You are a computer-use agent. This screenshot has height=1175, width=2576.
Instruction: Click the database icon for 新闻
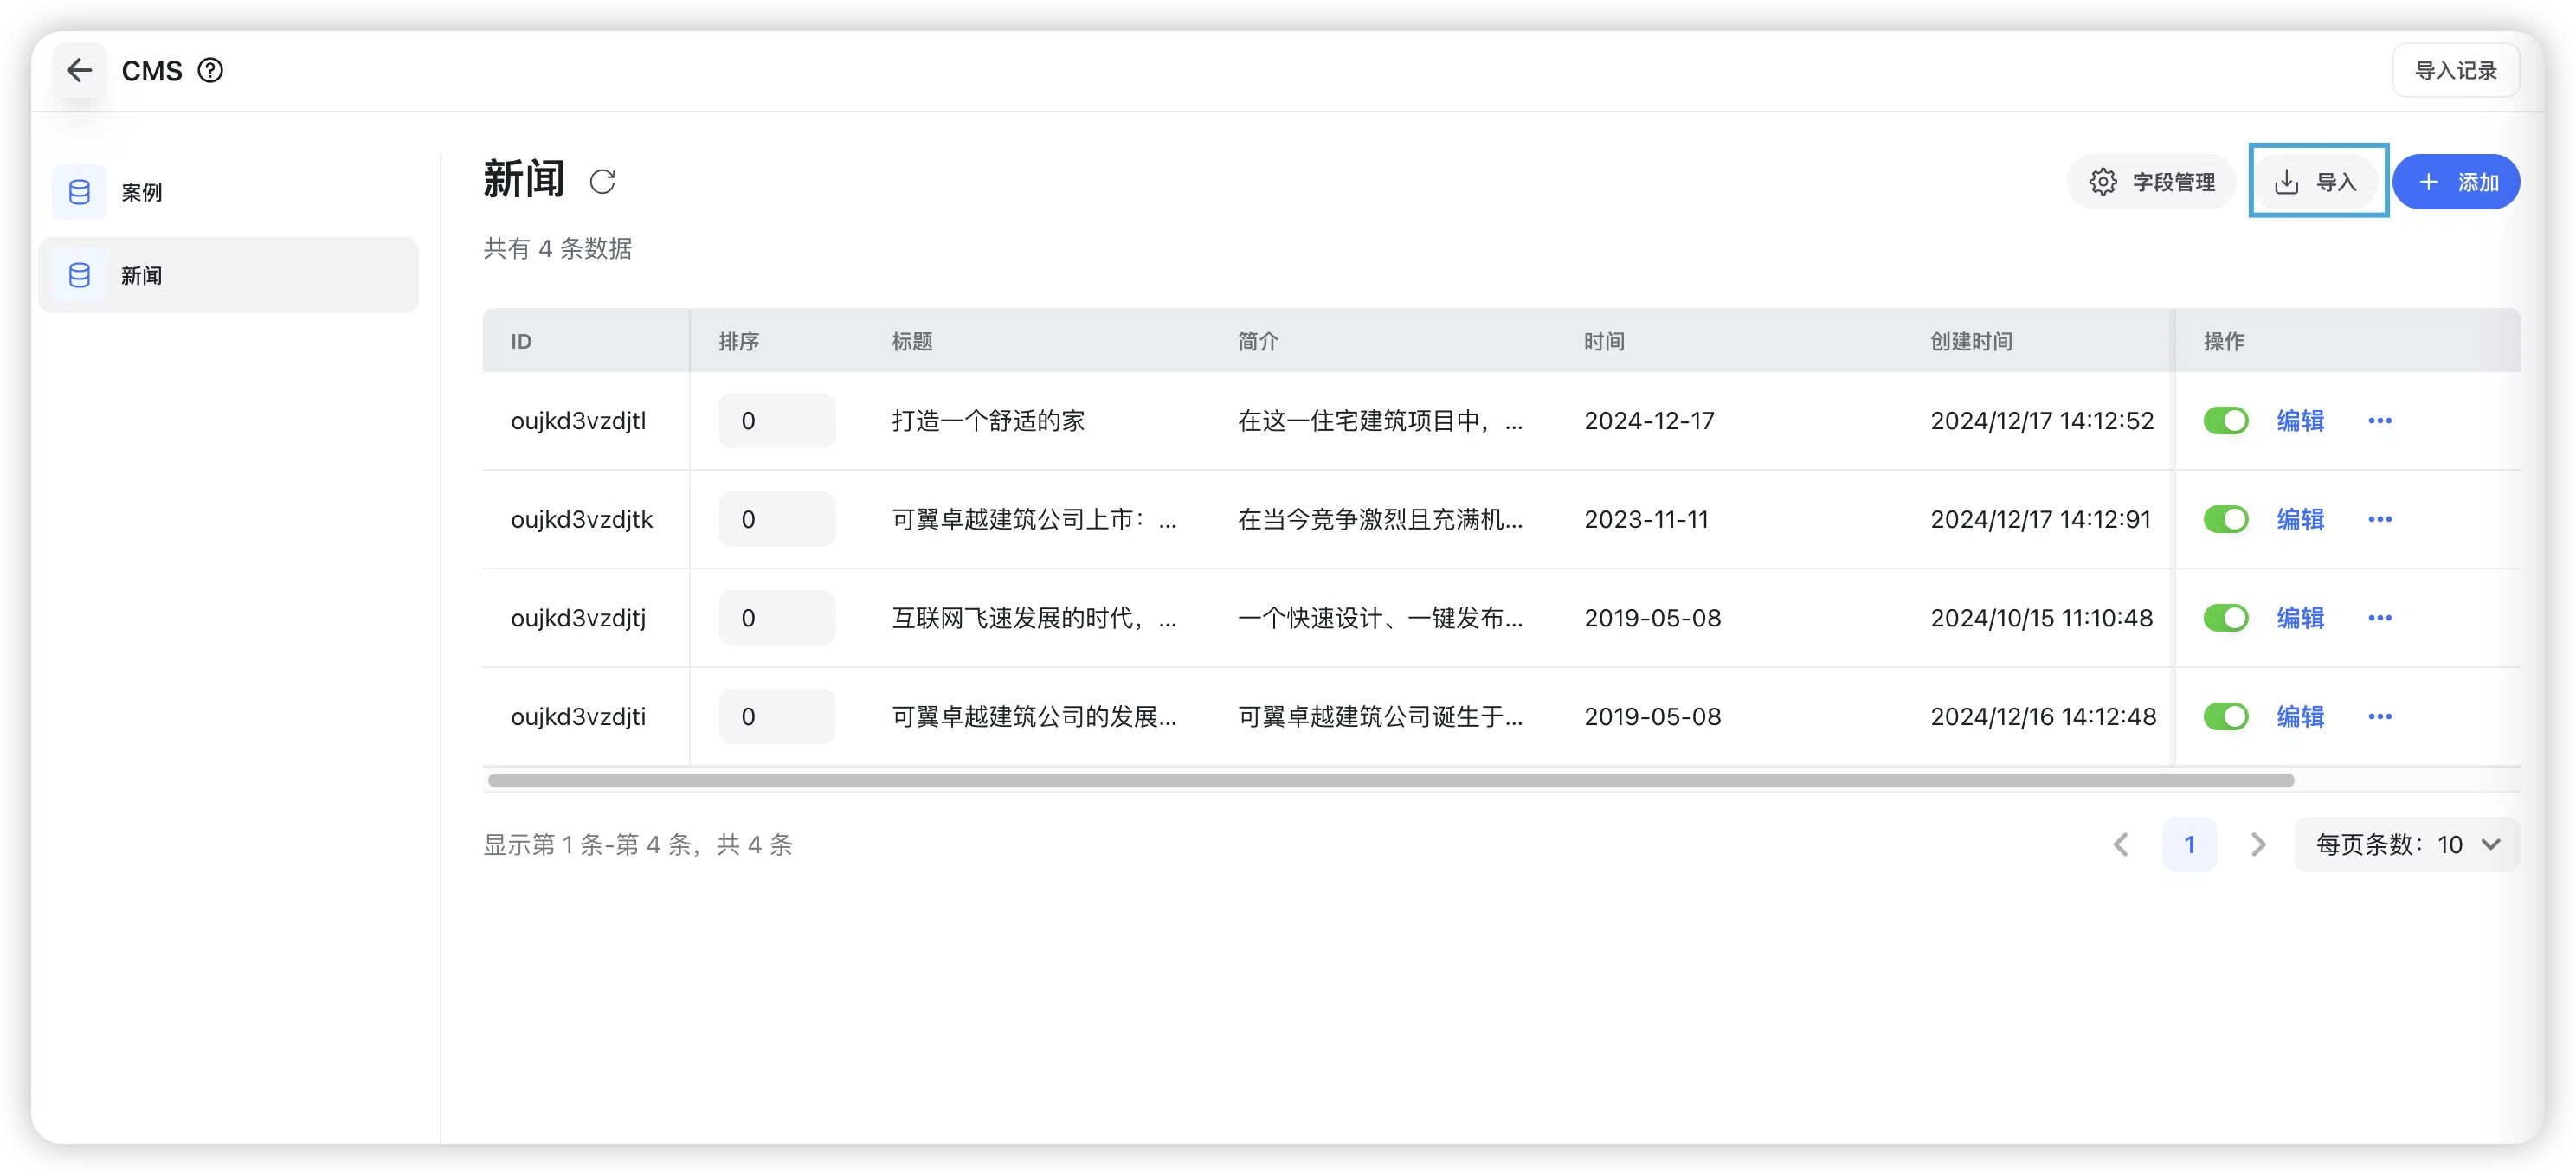point(79,275)
